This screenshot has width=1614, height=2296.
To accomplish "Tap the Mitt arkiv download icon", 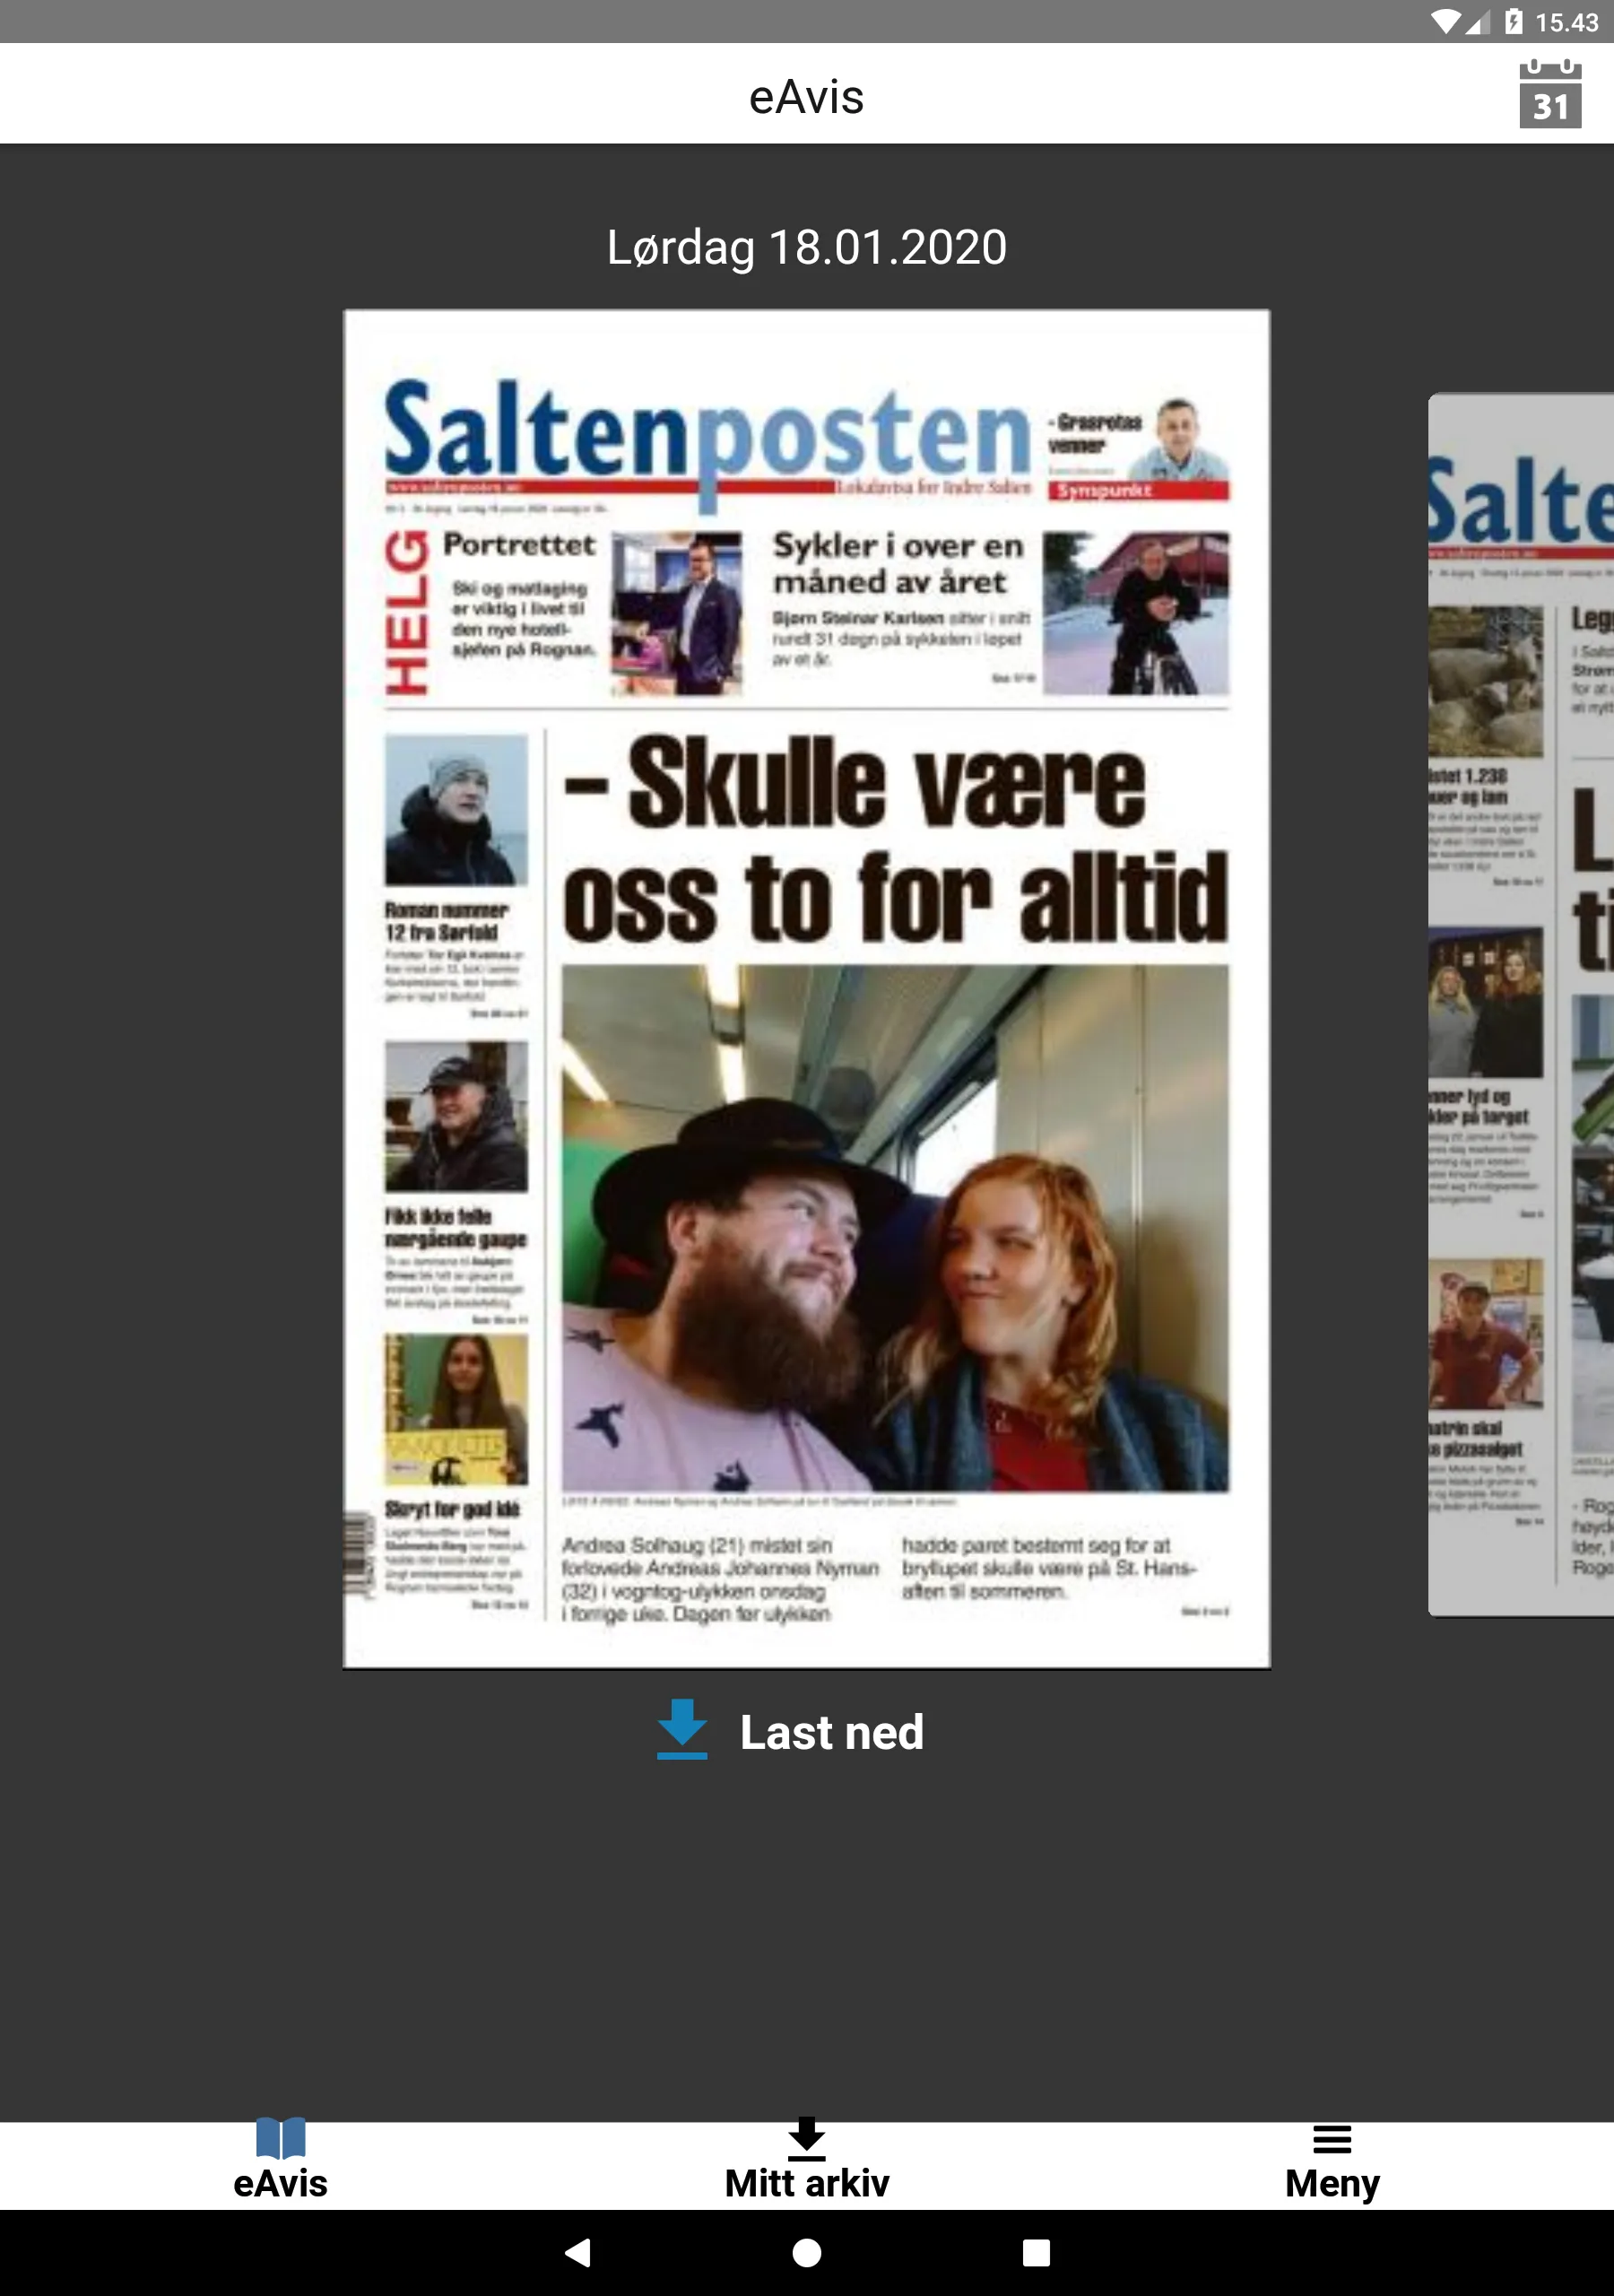I will [x=807, y=2139].
